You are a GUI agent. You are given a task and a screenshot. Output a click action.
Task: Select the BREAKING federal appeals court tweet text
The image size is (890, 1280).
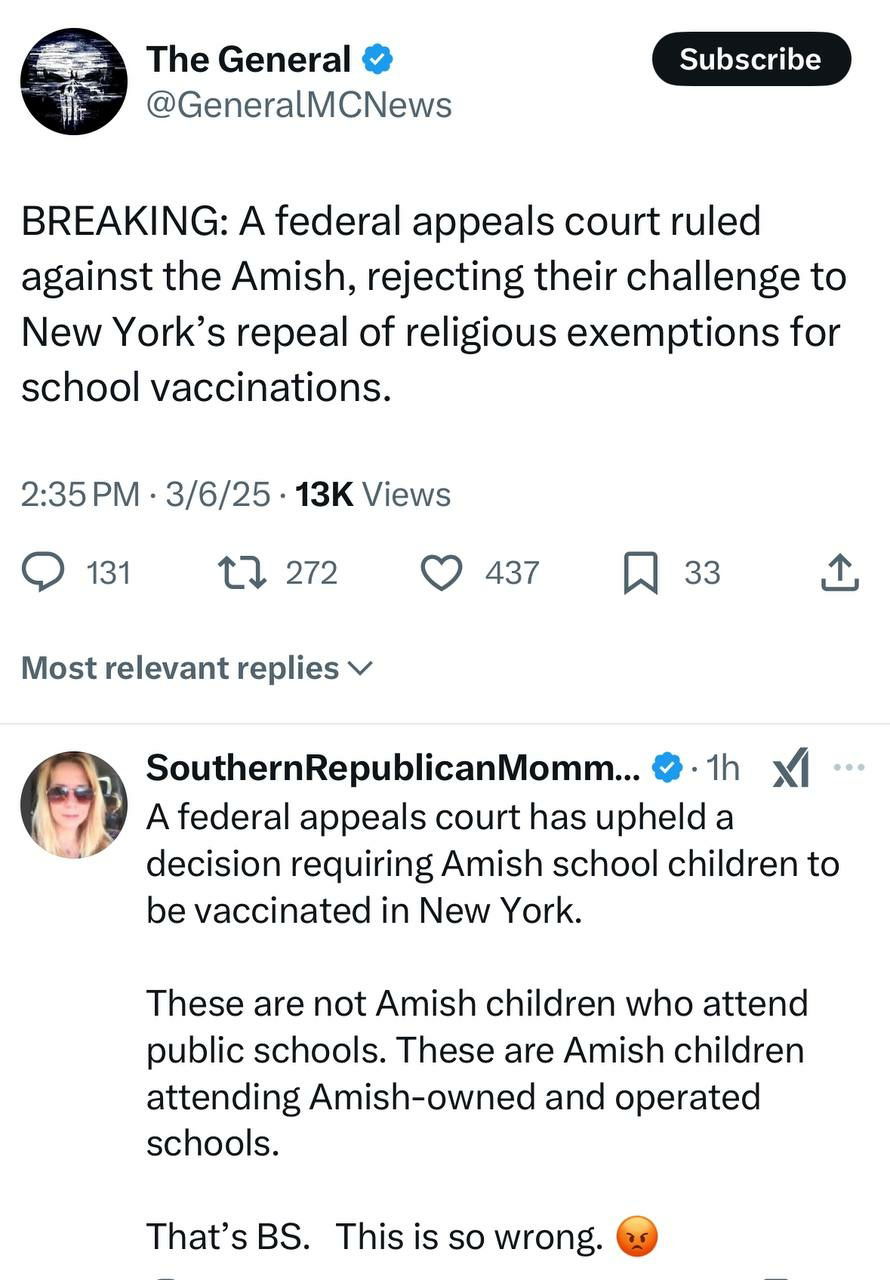pyautogui.click(x=430, y=304)
